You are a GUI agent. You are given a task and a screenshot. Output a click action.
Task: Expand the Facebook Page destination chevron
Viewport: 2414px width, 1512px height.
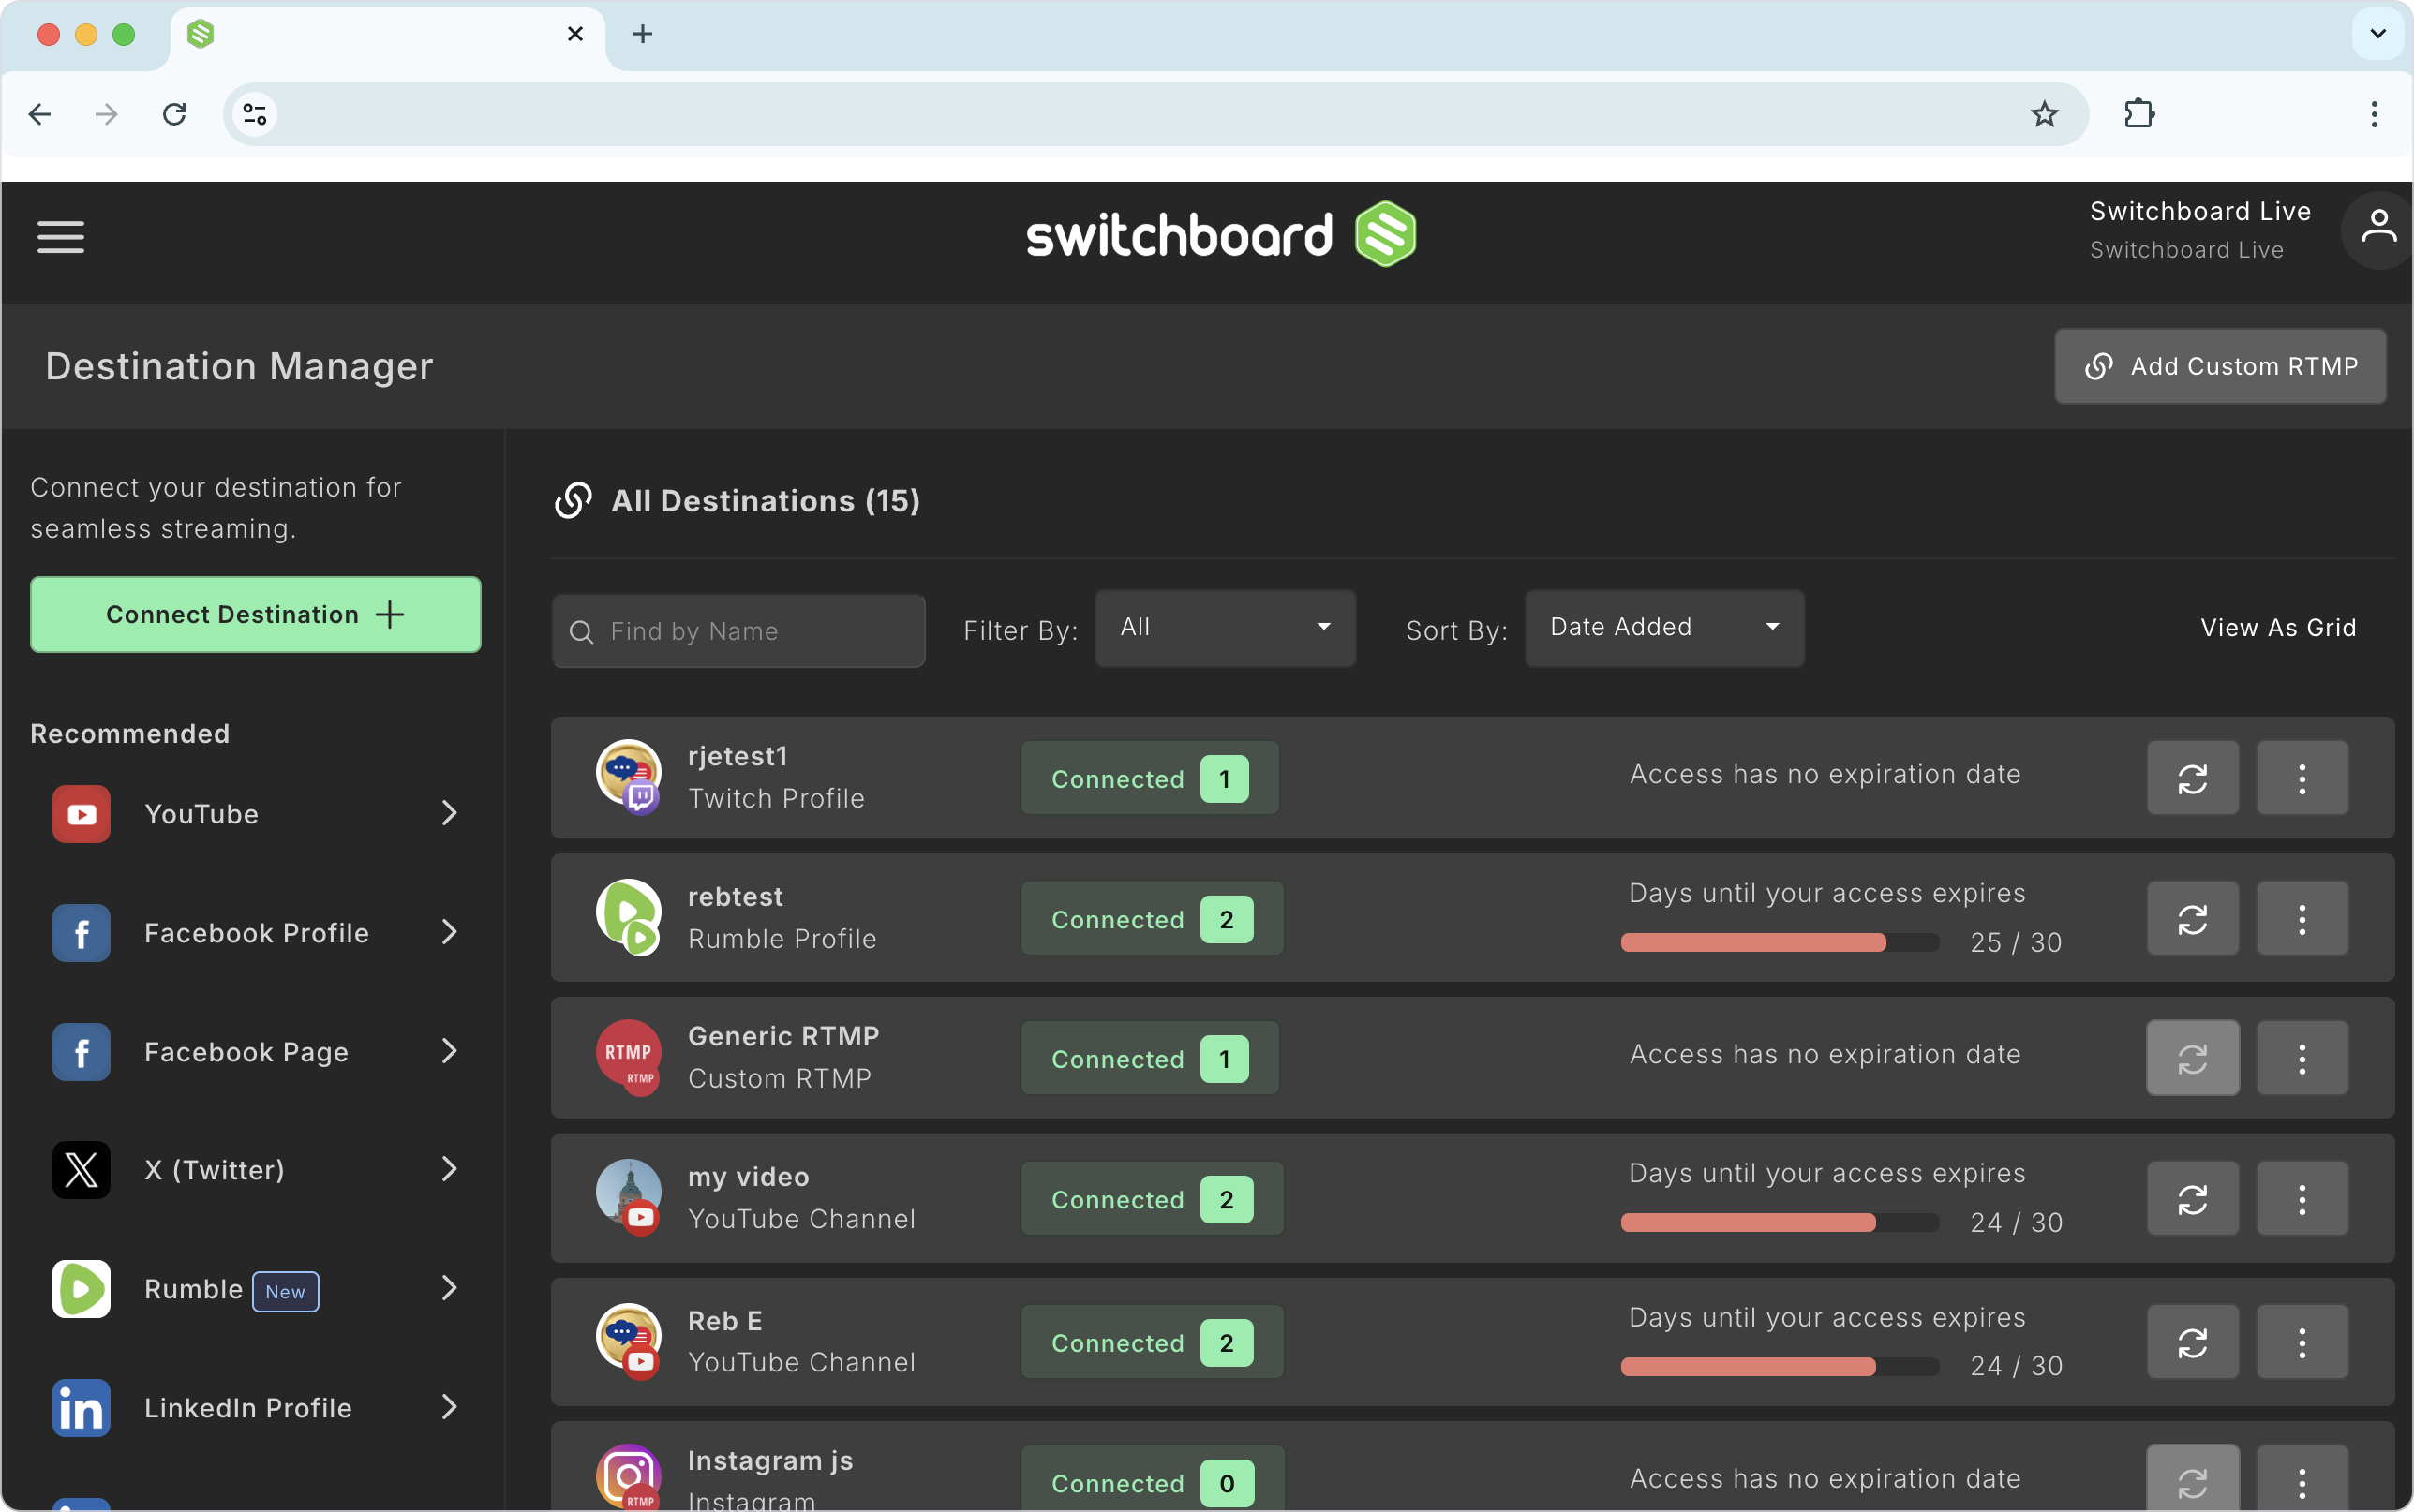pos(449,1051)
